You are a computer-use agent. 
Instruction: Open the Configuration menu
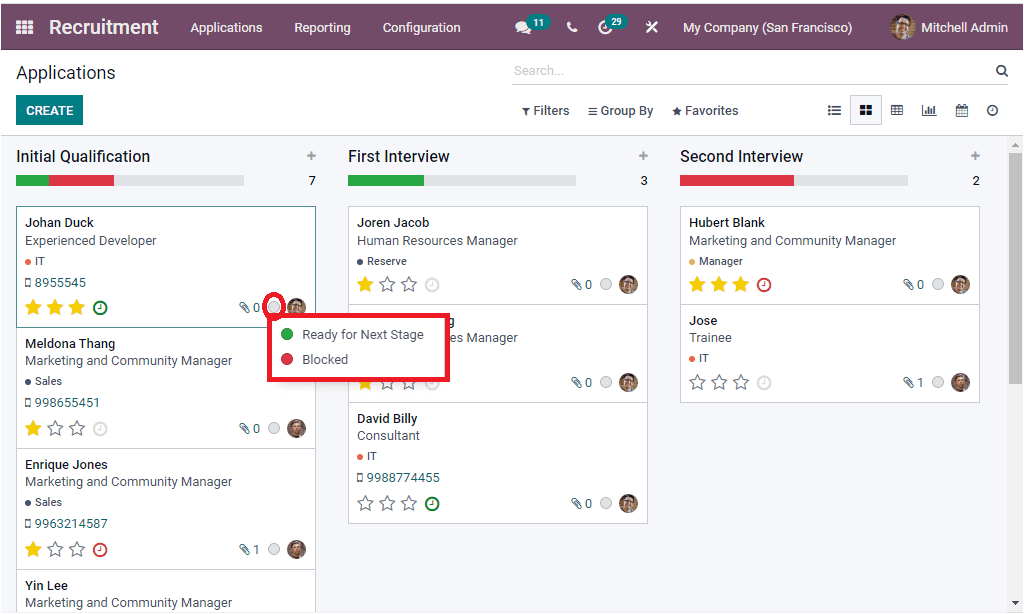pos(421,28)
